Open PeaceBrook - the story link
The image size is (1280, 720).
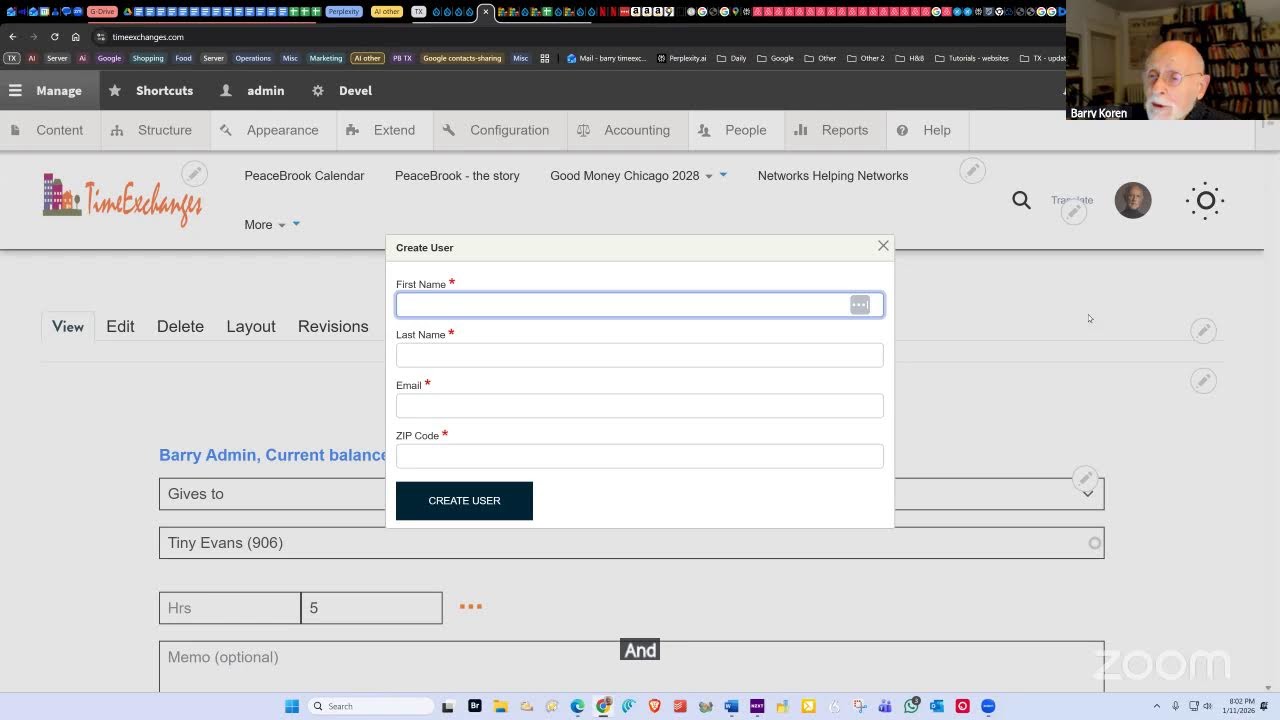coord(457,176)
